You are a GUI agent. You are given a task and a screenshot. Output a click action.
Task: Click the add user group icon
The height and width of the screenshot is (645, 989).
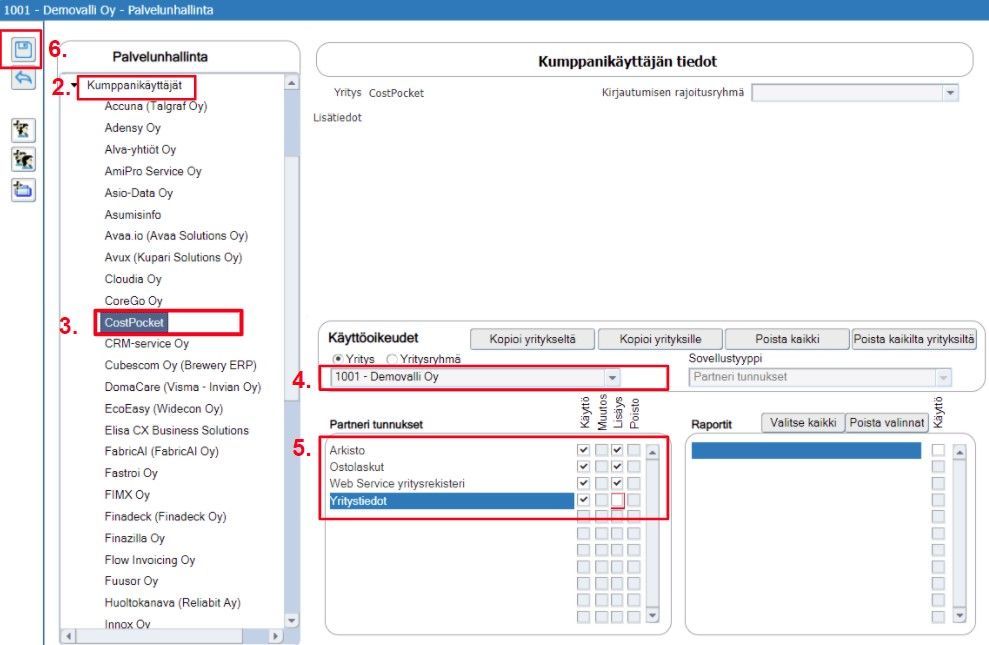point(23,160)
